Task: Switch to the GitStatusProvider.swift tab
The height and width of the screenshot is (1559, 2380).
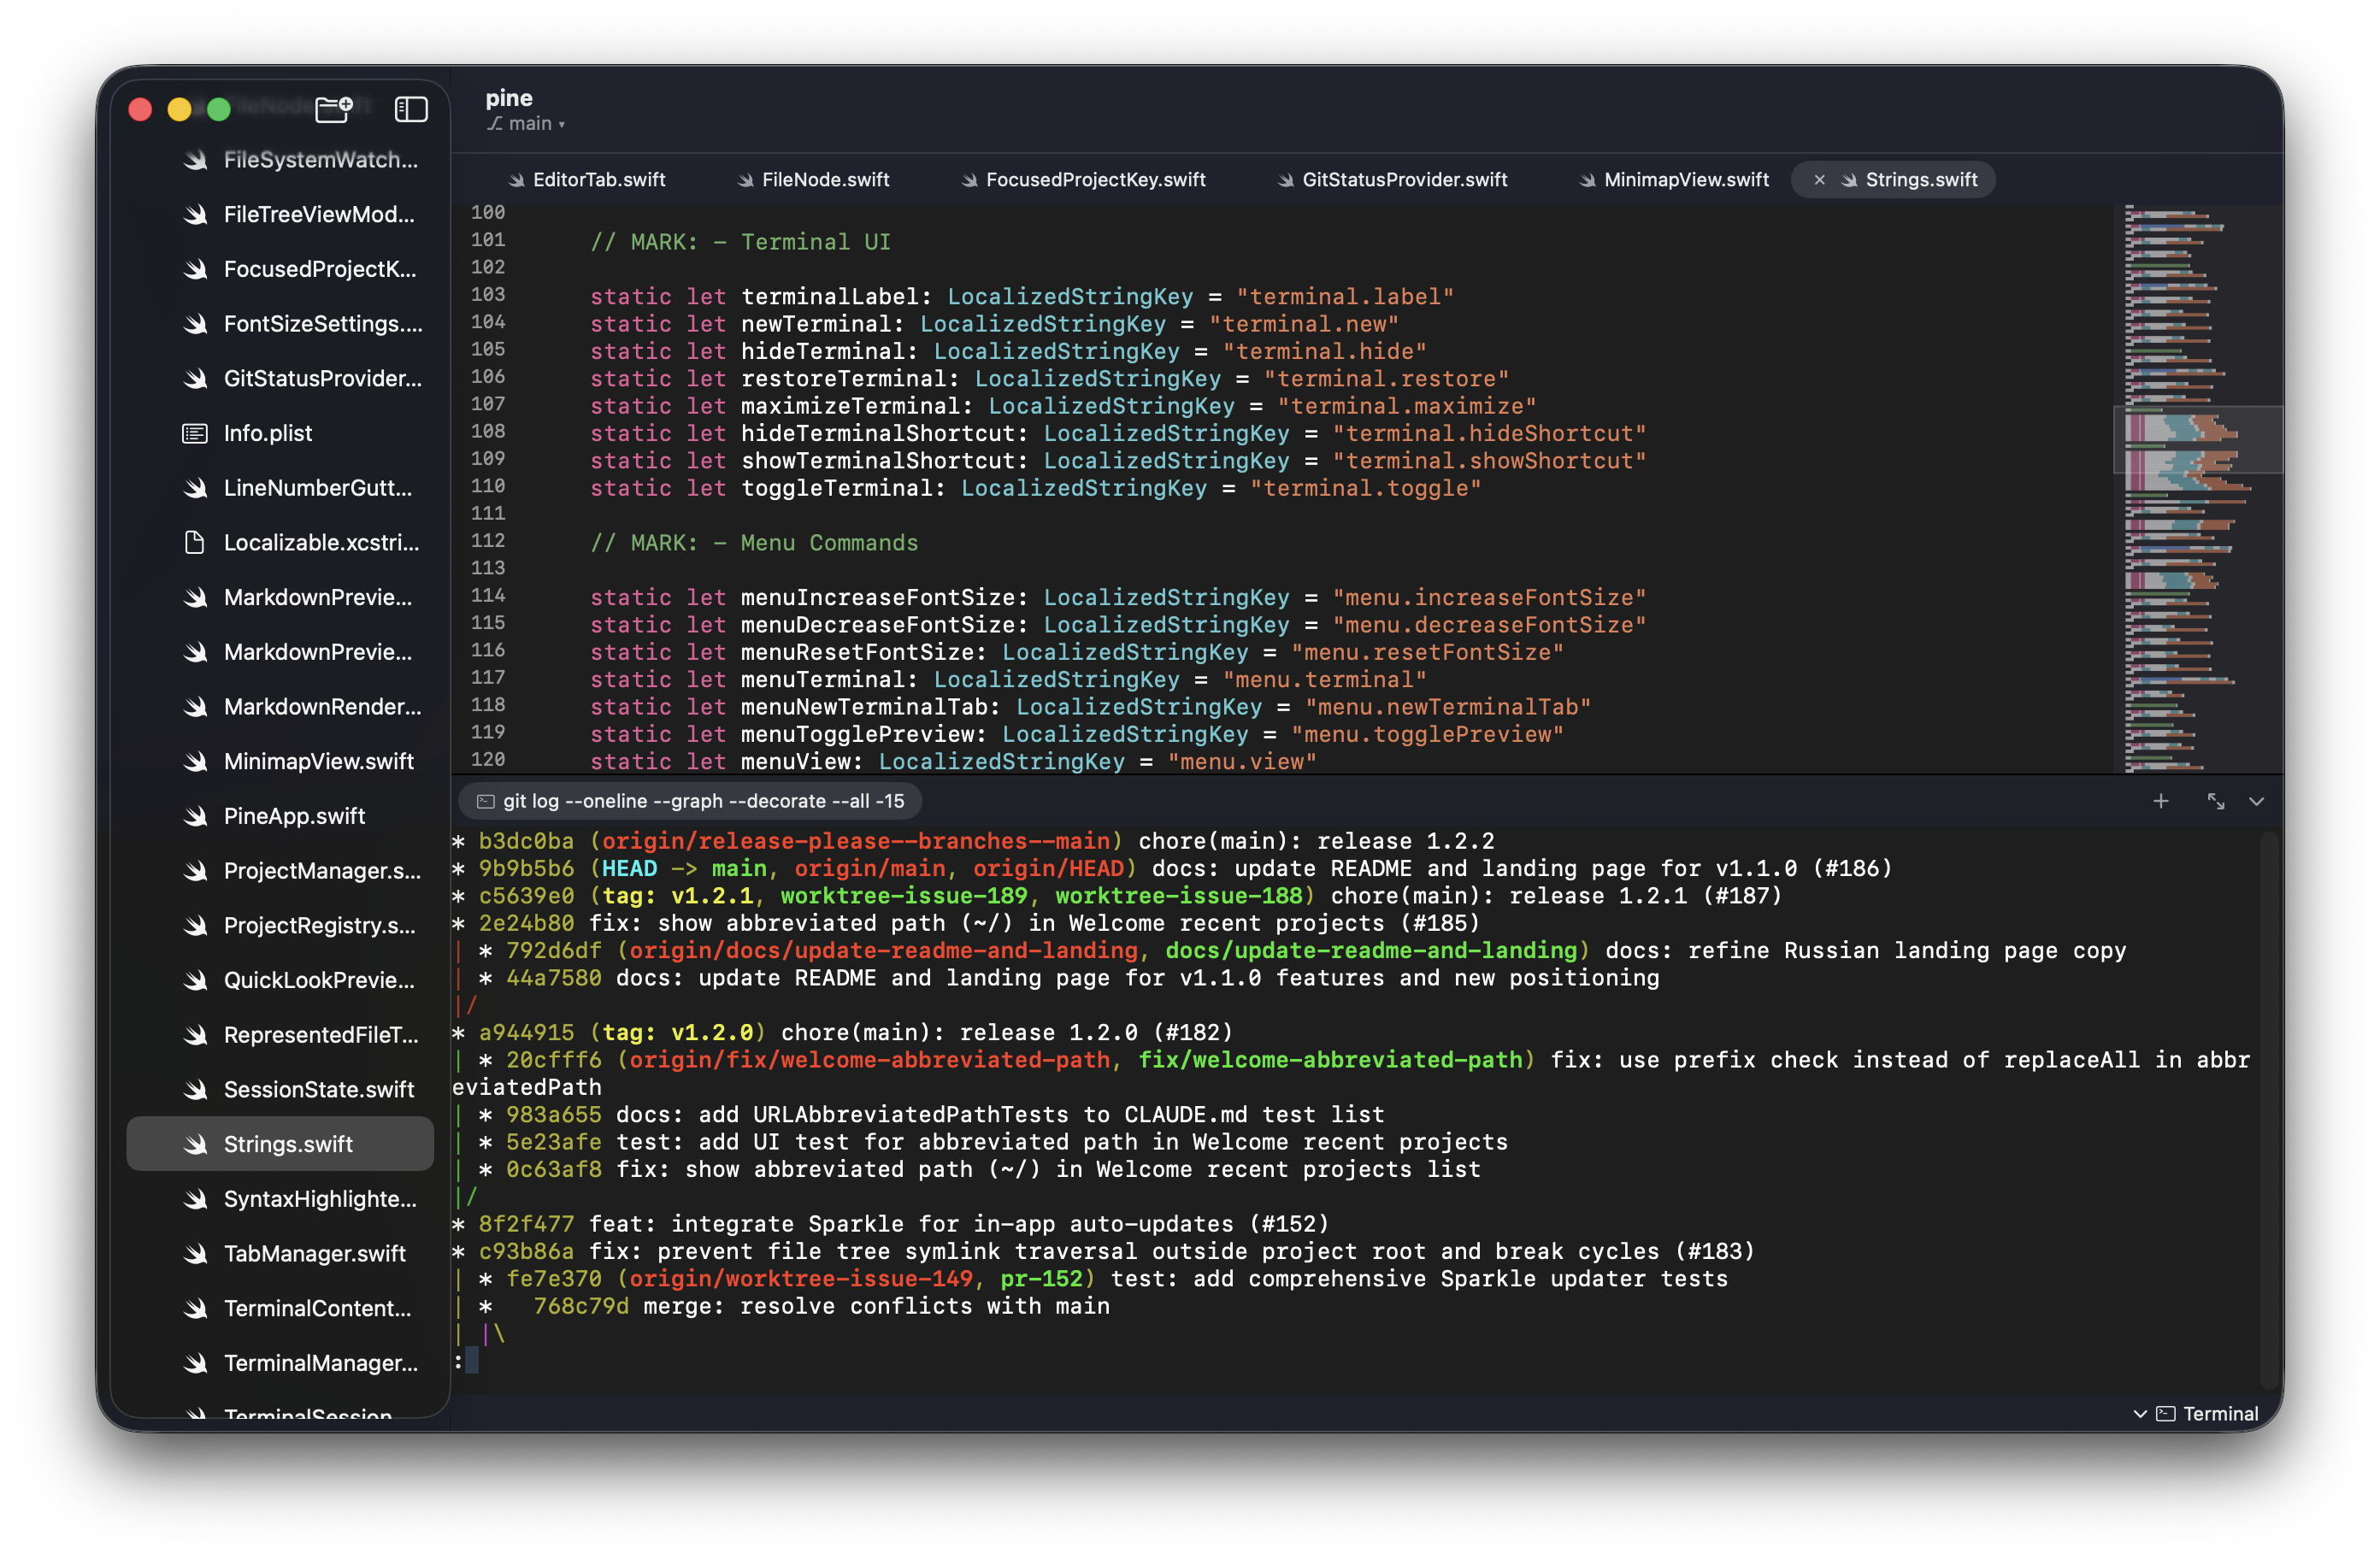Action: 1404,179
